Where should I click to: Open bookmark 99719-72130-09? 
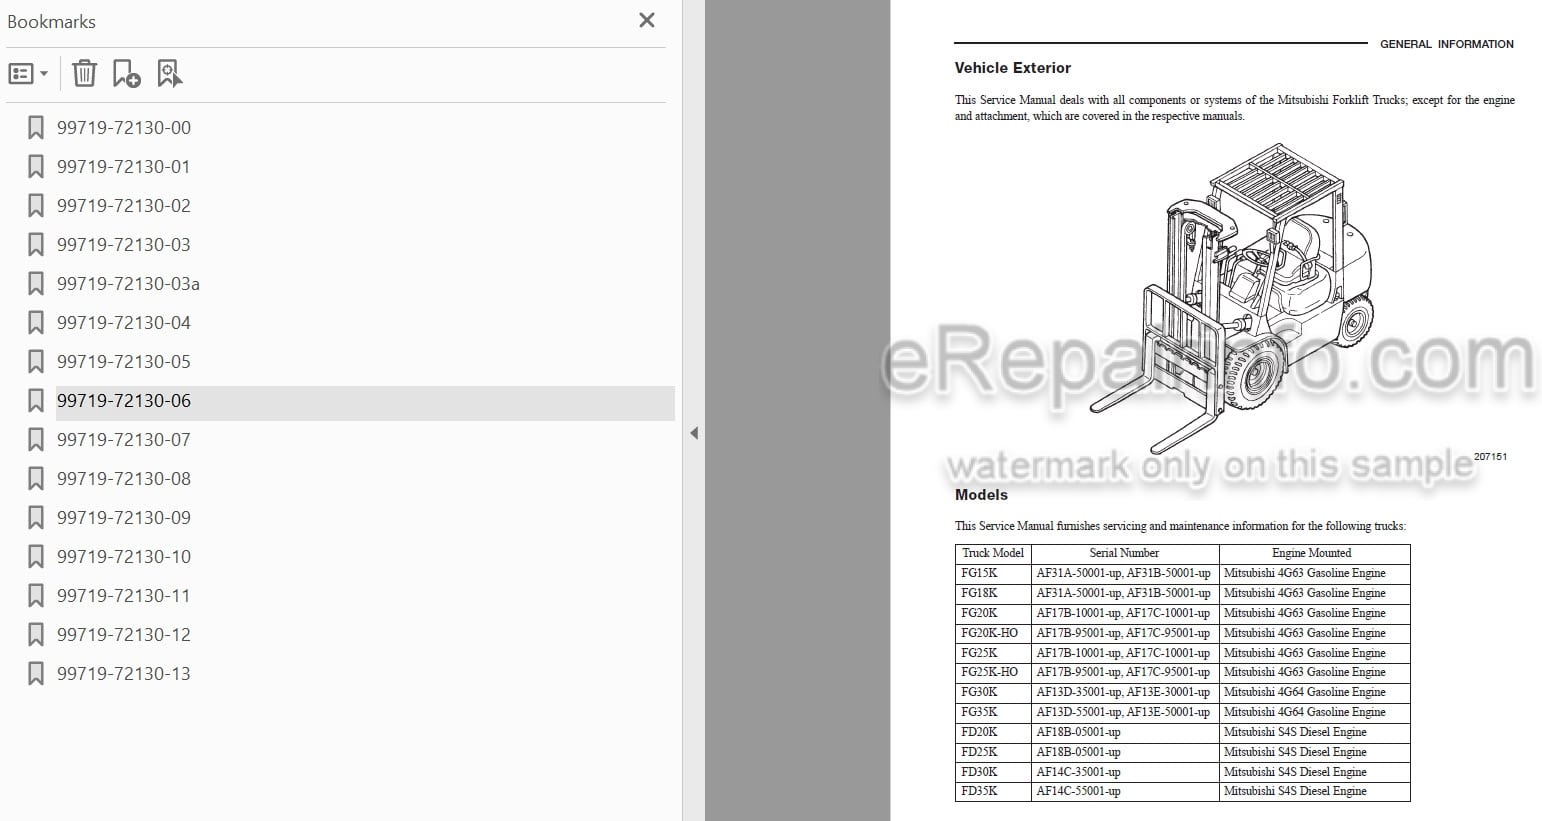124,517
